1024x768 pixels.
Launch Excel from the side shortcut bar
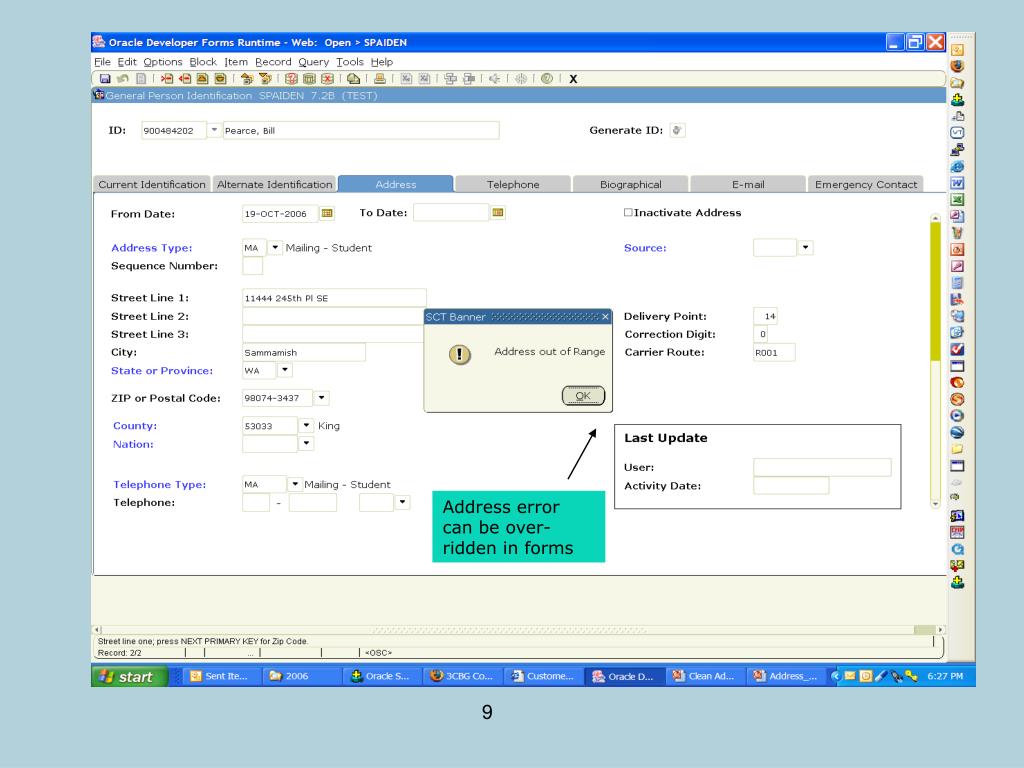[957, 200]
